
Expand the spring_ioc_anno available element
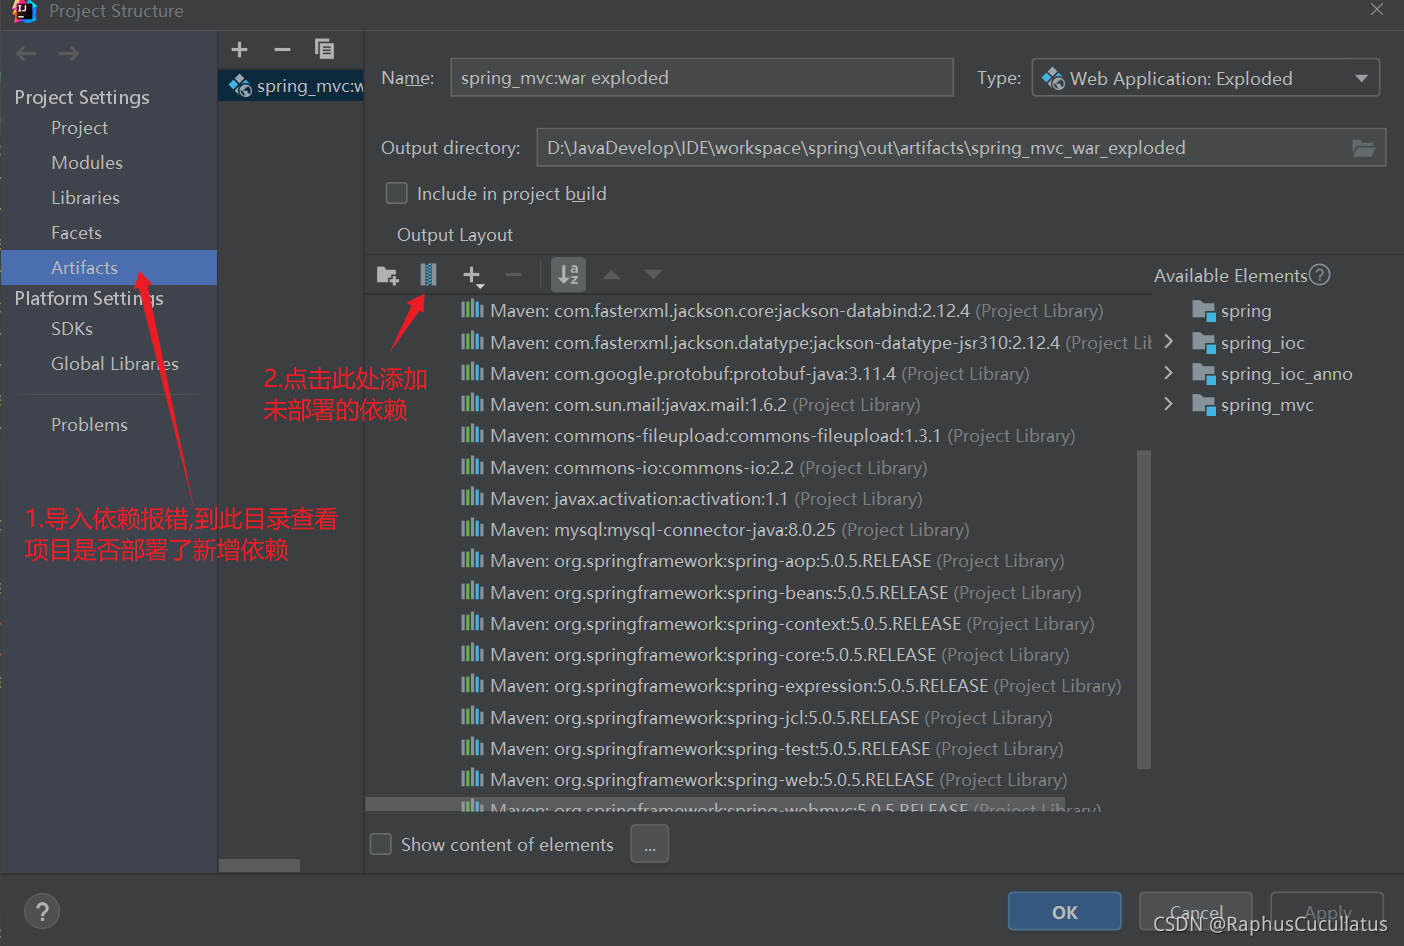1168,373
